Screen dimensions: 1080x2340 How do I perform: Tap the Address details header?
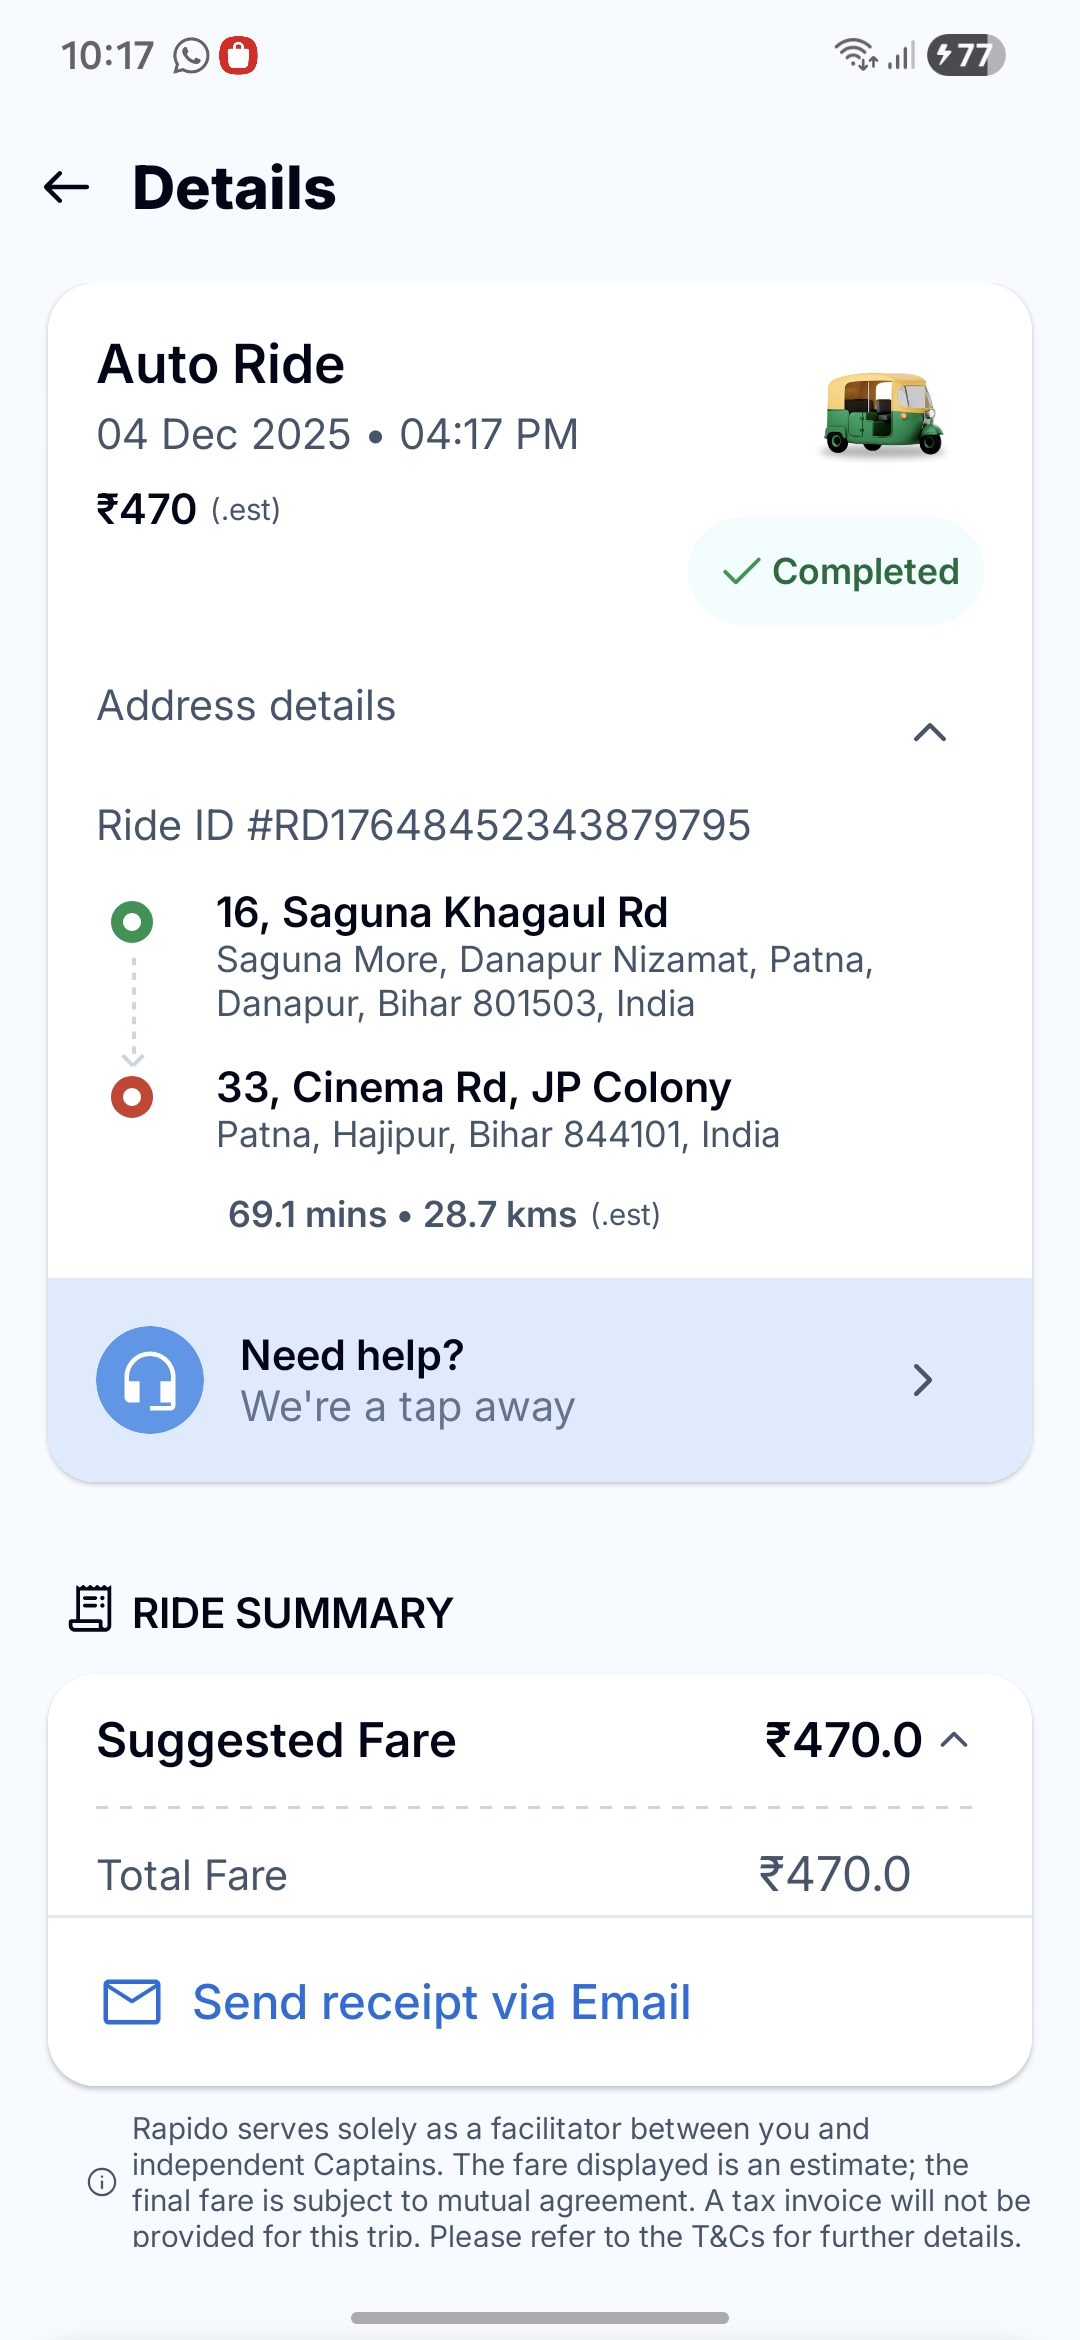(247, 706)
